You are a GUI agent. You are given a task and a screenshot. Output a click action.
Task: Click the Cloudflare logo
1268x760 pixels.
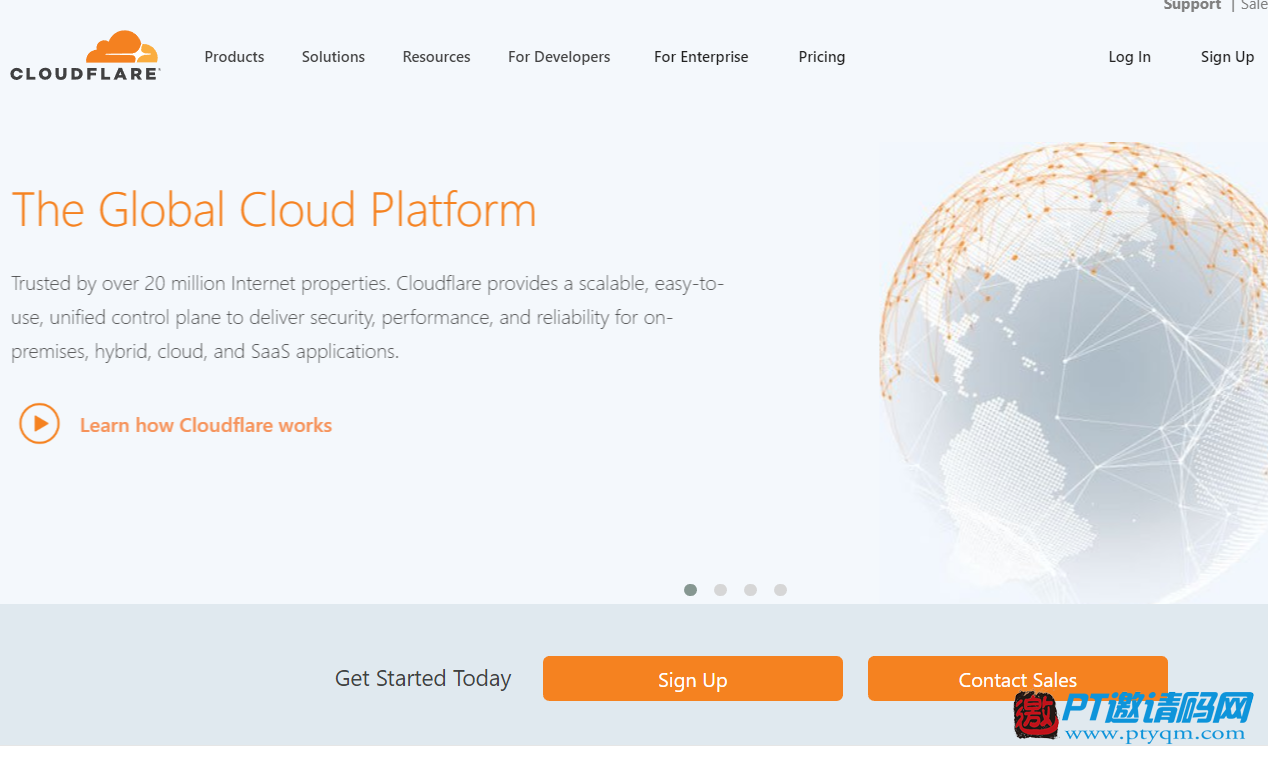coord(85,56)
